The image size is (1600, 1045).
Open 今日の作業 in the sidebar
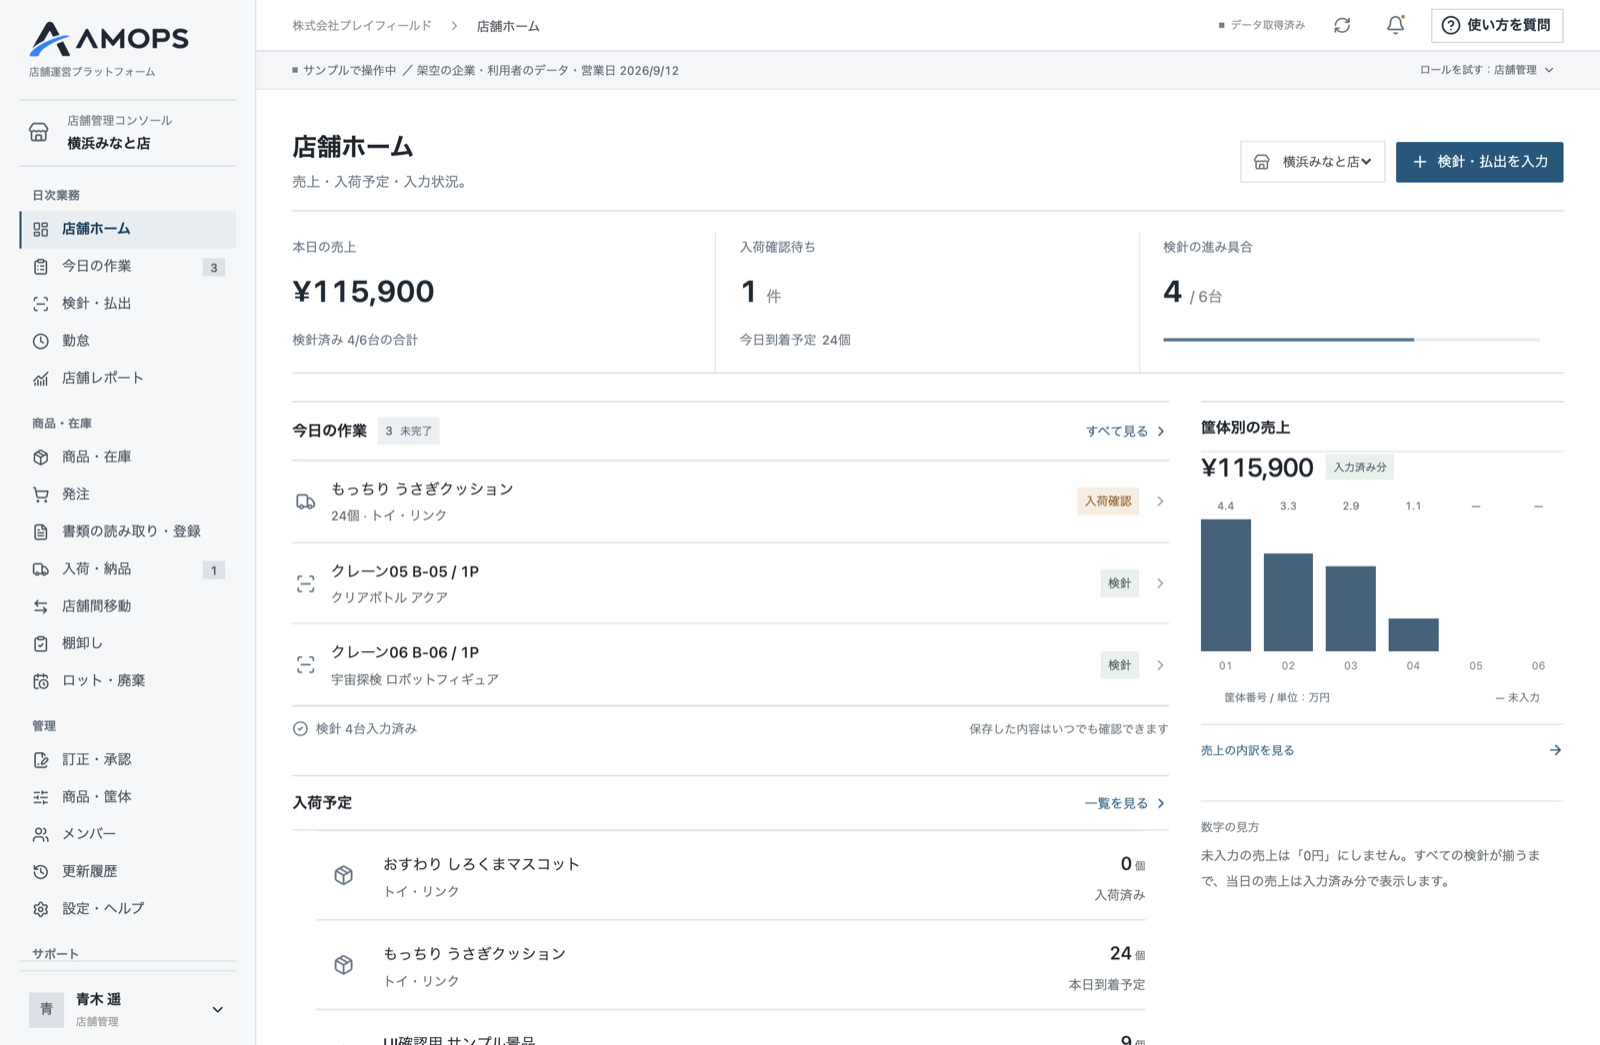click(128, 266)
